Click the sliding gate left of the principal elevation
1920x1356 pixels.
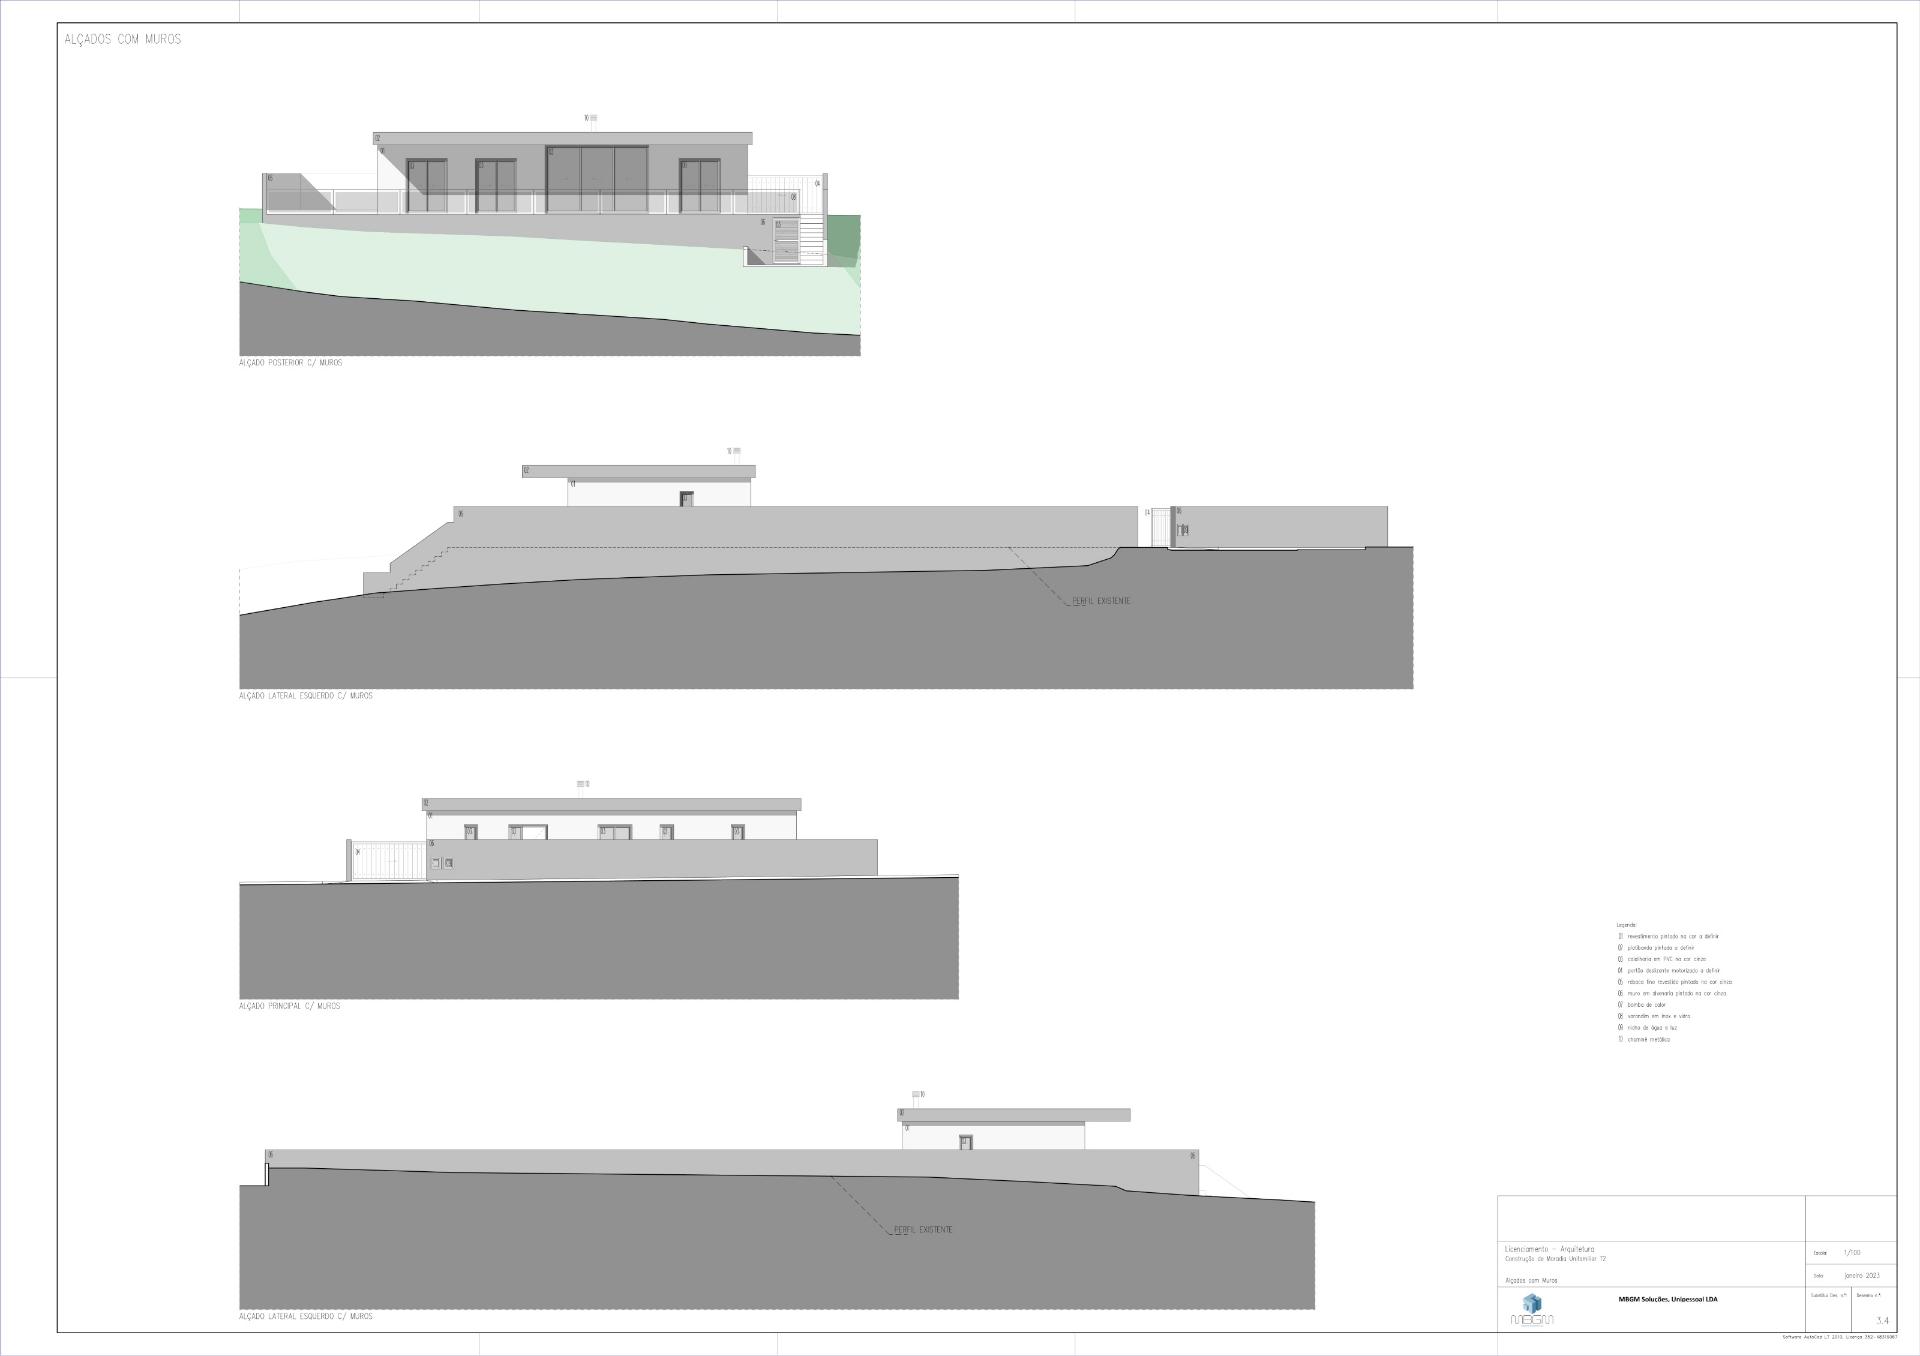point(388,861)
